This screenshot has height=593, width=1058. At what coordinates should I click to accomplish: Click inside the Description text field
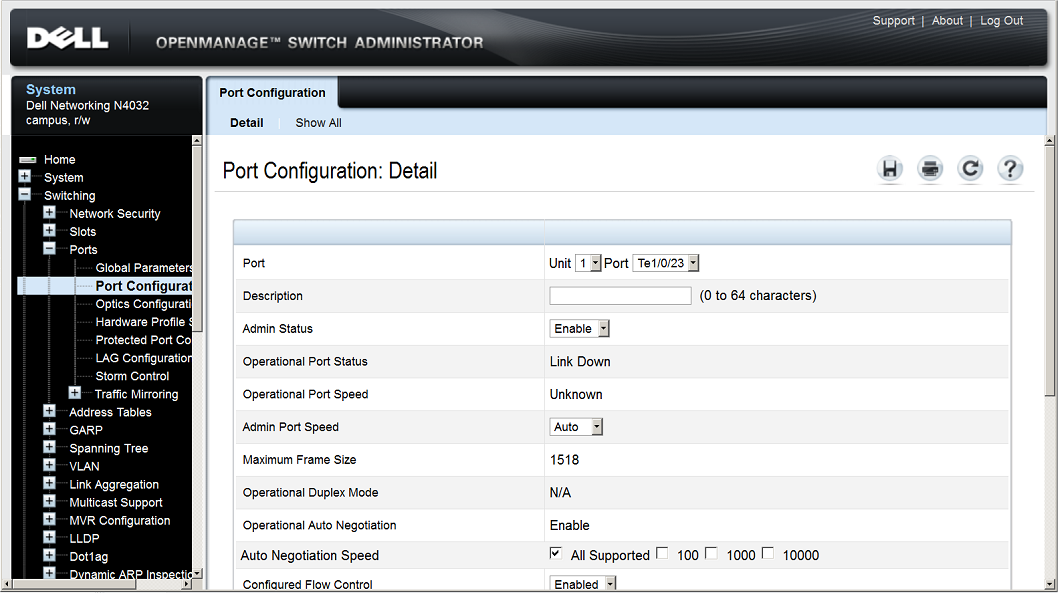[620, 295]
